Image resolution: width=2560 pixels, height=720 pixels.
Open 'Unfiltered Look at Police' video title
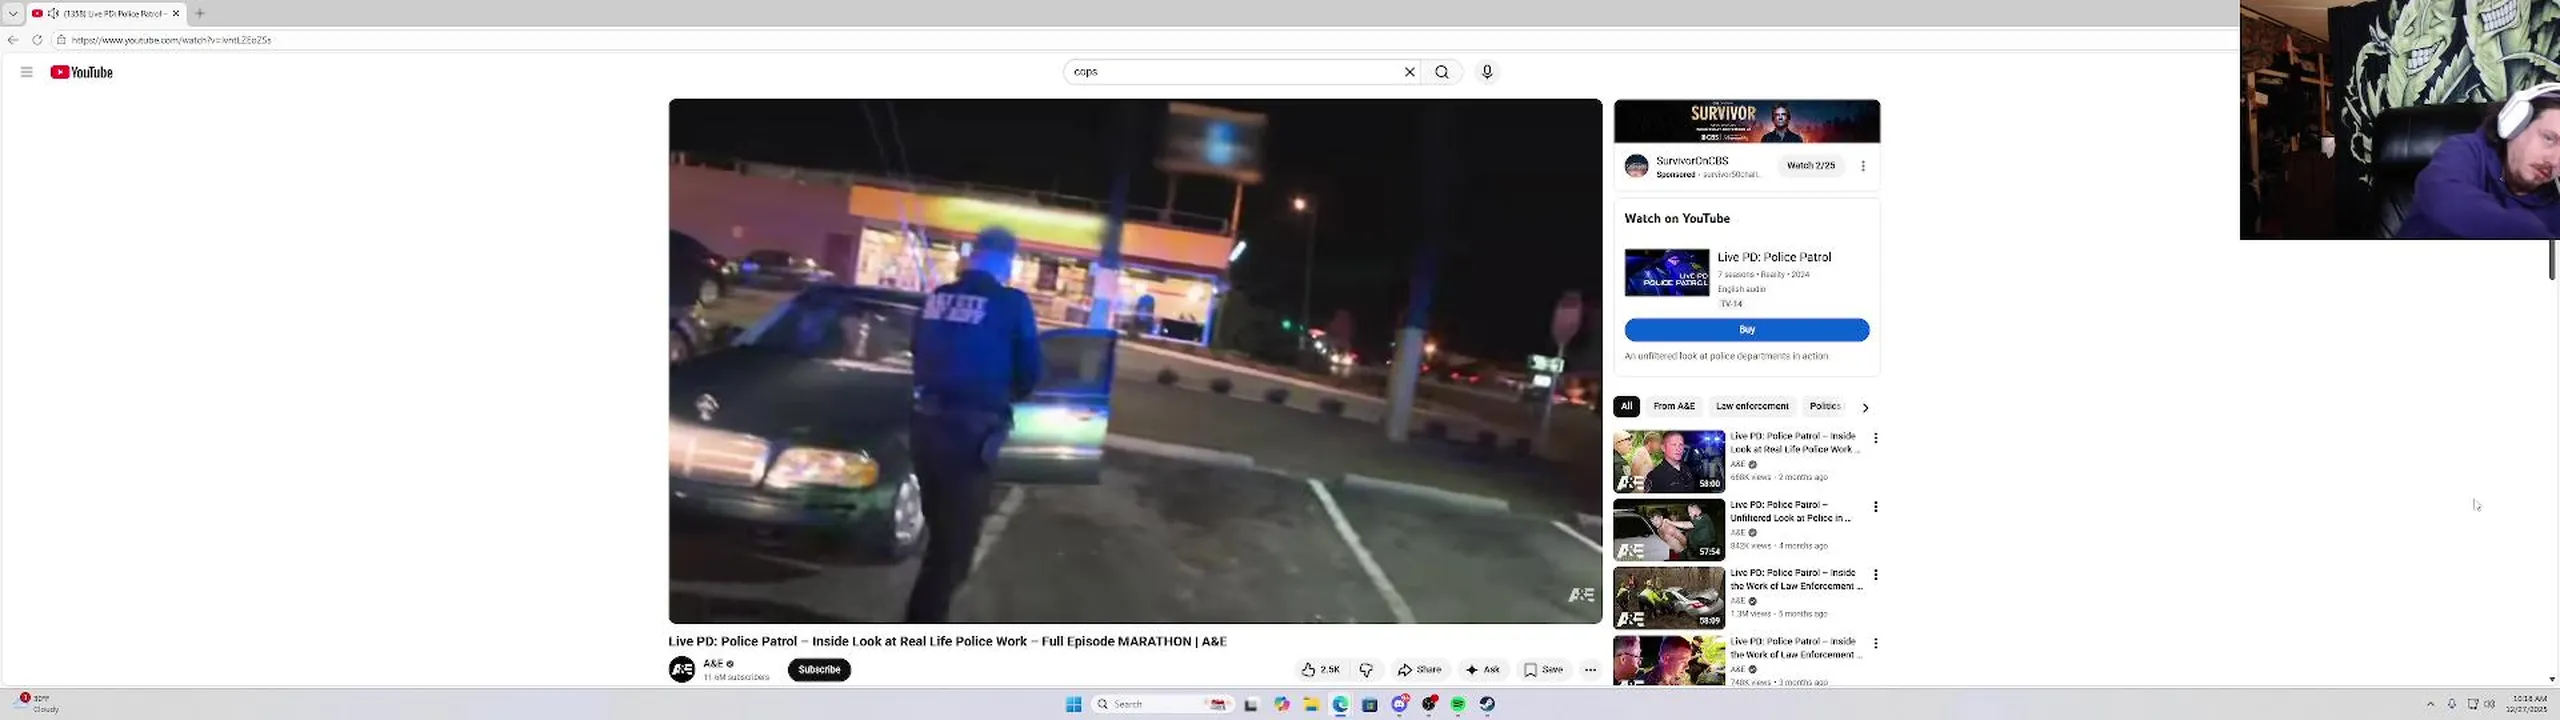(1790, 511)
